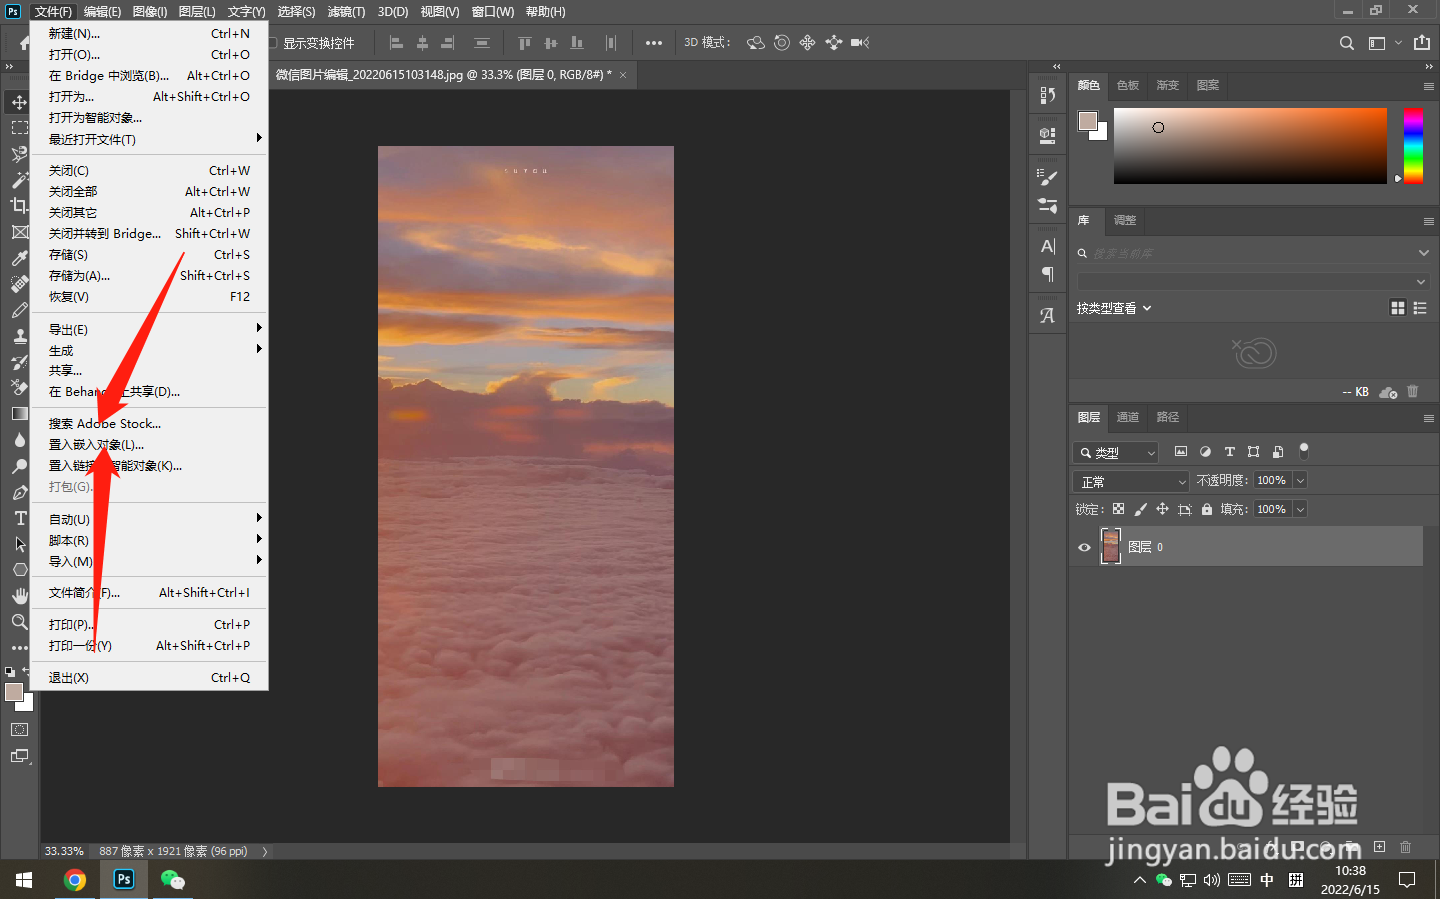Click the share icon in options bar
1440x899 pixels.
(1422, 43)
